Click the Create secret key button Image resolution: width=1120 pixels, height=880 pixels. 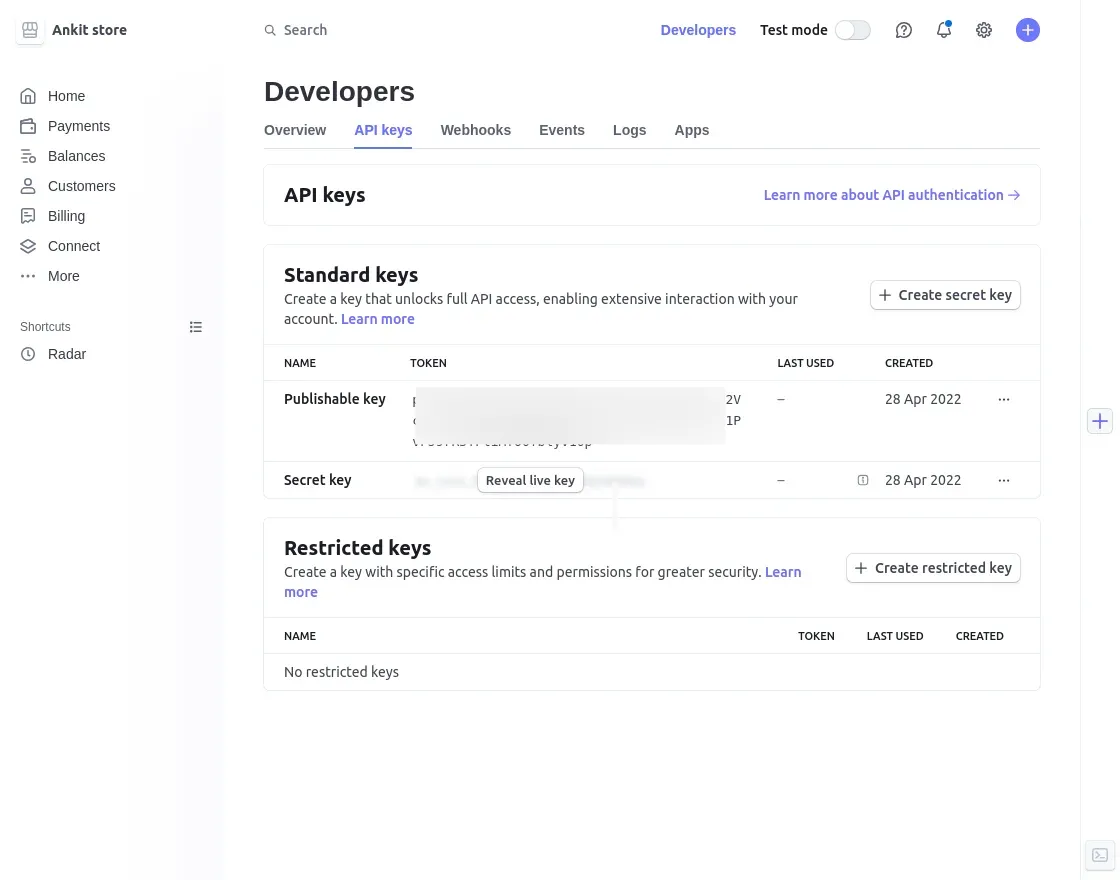point(944,295)
